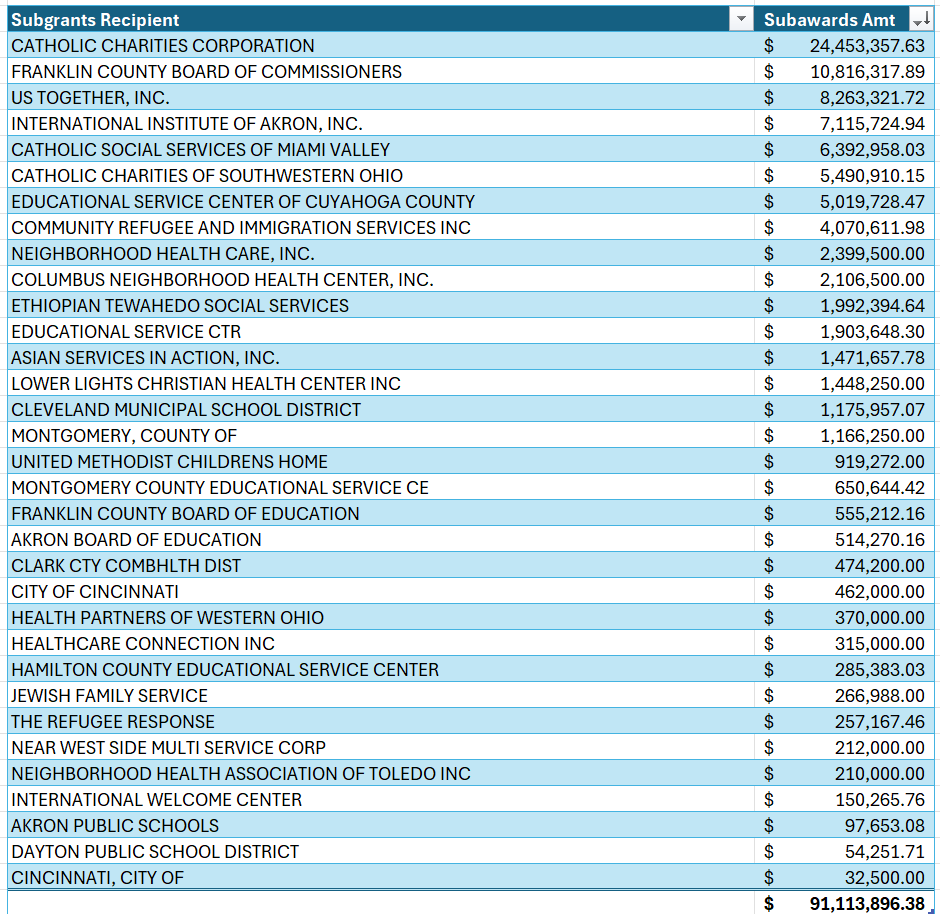Select HEALTHCARE CONNECTION INC cell

tap(381, 644)
